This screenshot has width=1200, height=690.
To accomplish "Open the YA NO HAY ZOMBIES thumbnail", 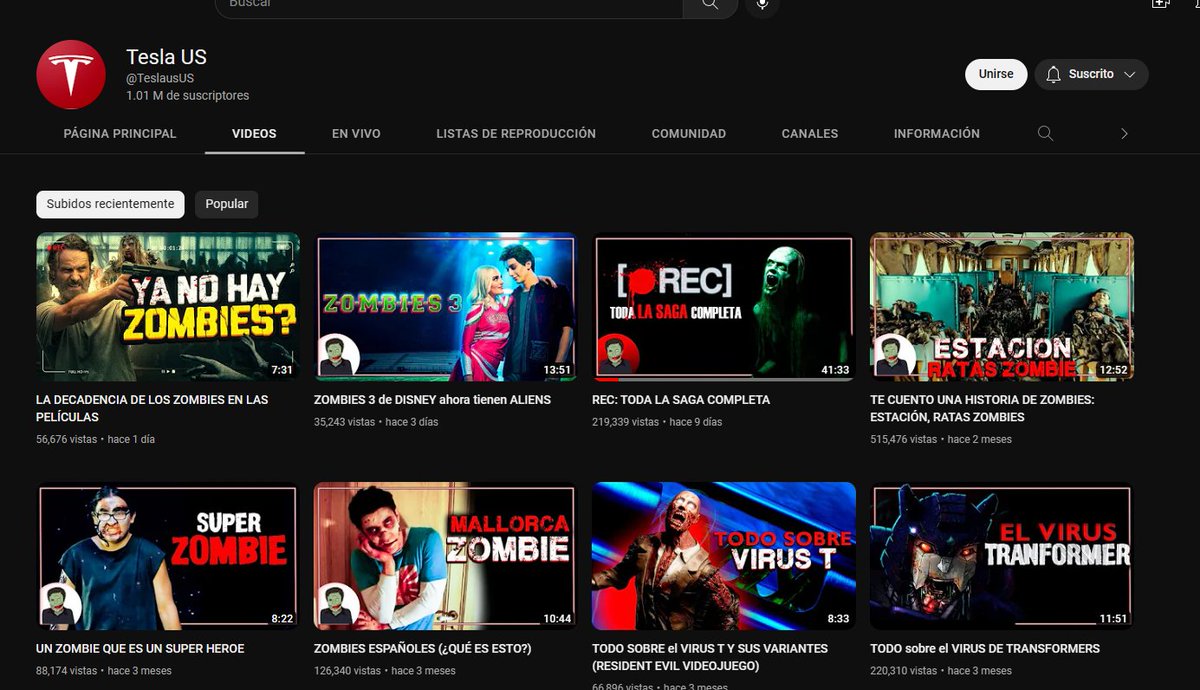I will (168, 307).
